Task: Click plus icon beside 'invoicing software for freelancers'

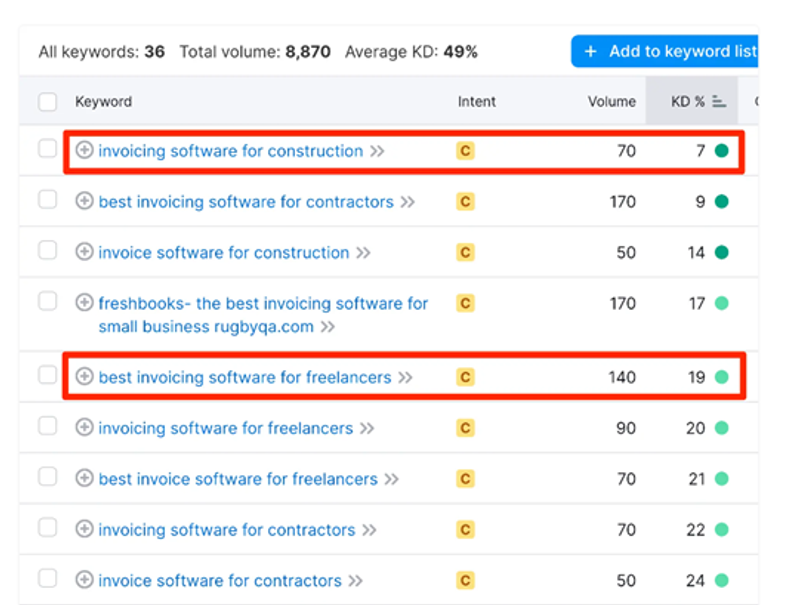Action: pyautogui.click(x=84, y=427)
